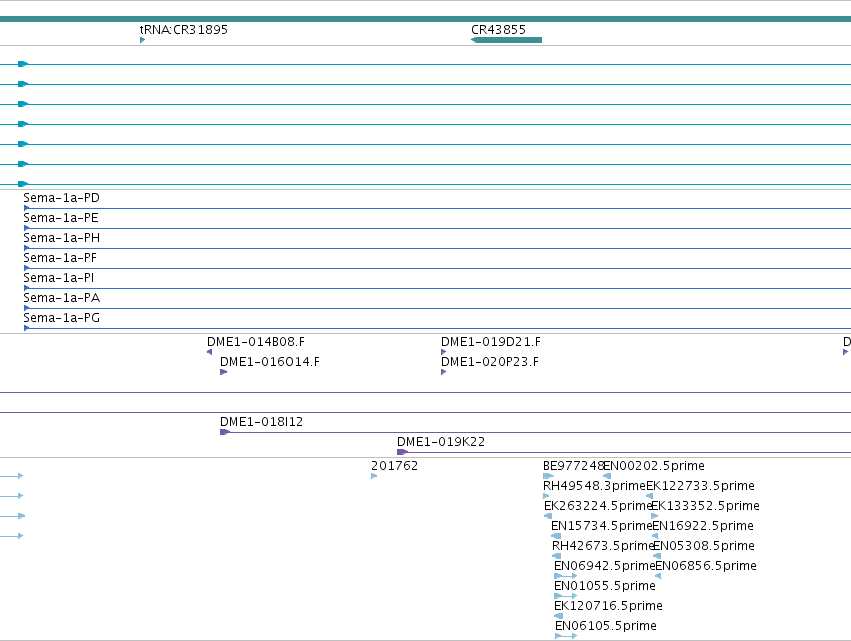The height and width of the screenshot is (641, 851).
Task: Select the BE977248 EST label
Action: coord(573,466)
